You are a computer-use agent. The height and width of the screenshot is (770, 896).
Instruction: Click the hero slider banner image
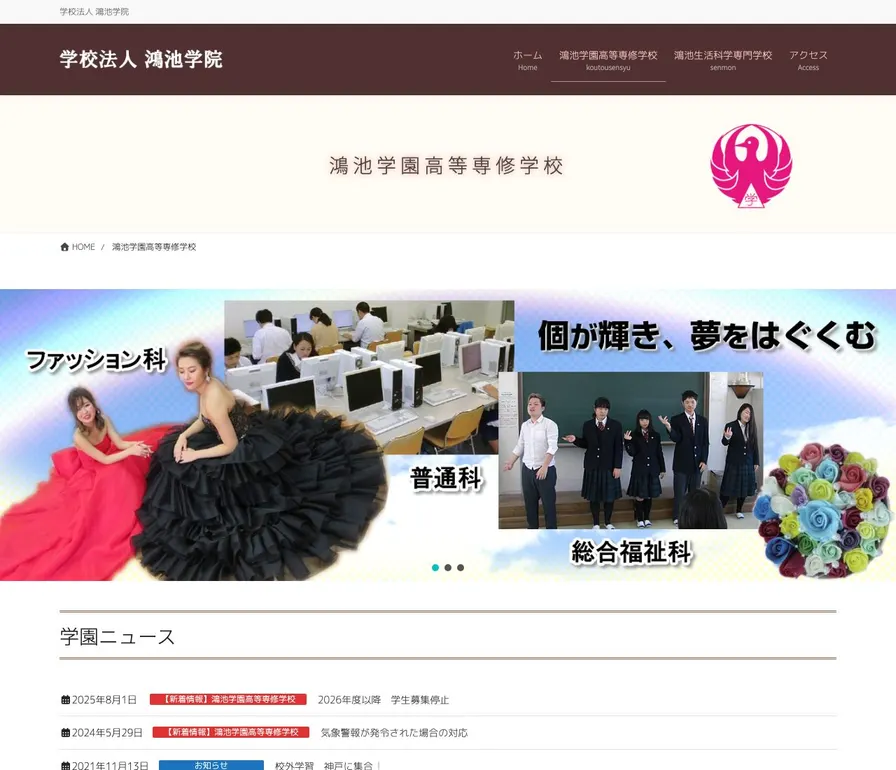point(448,435)
